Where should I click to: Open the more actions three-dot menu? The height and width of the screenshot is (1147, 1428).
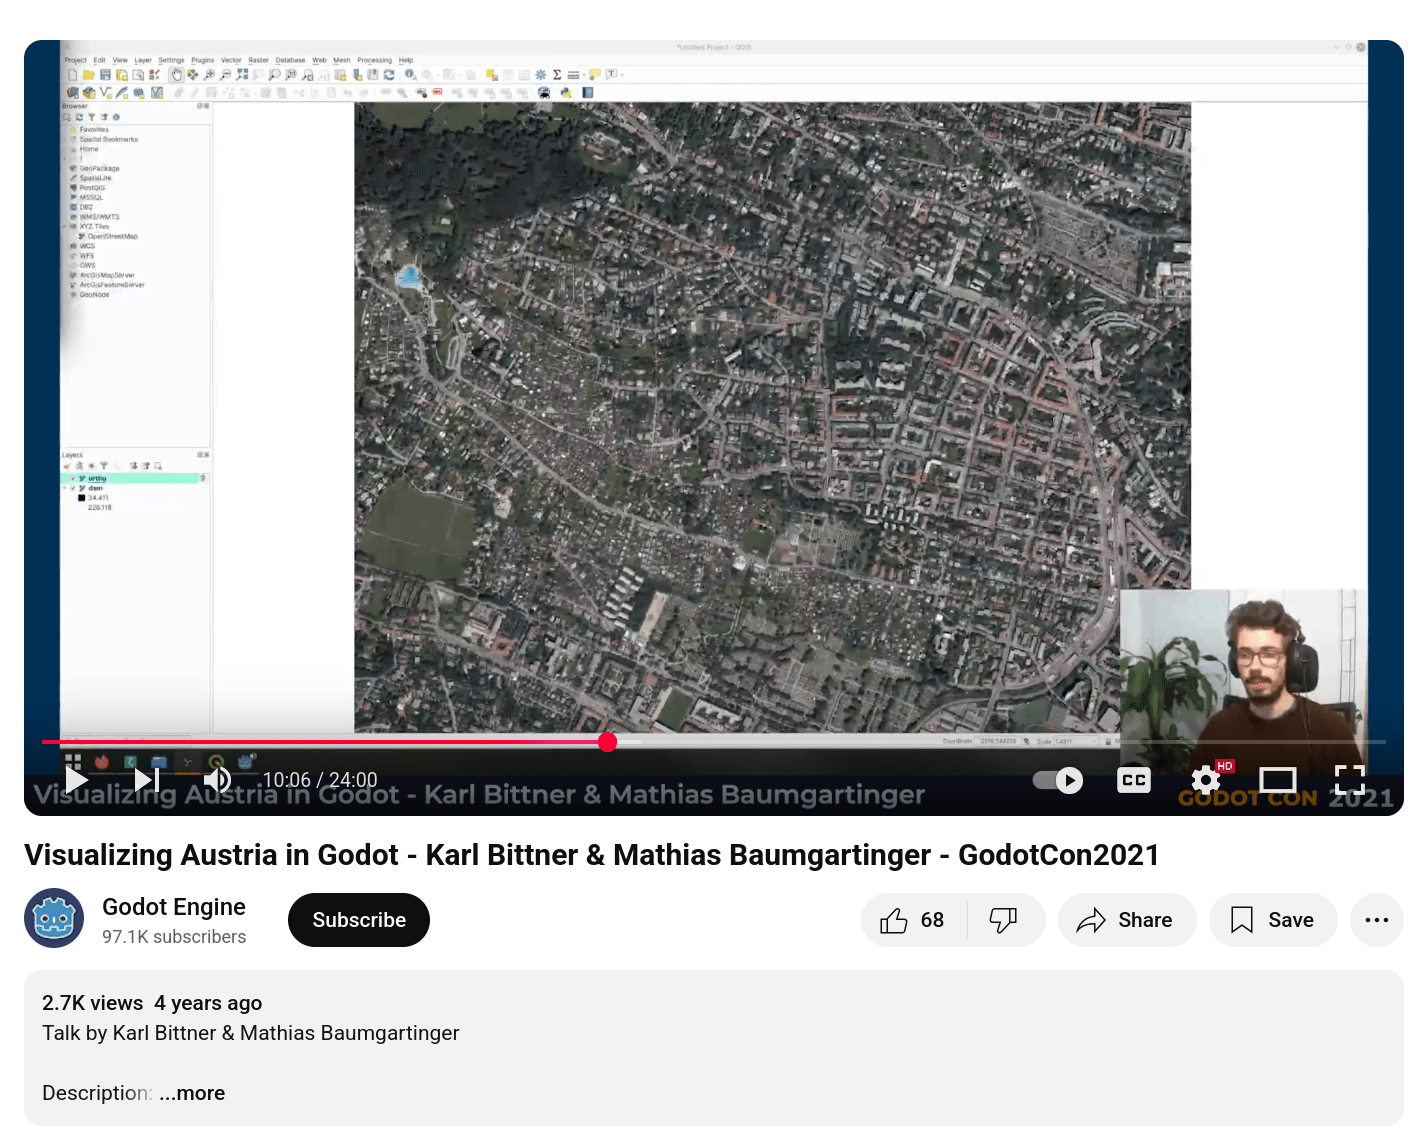[1377, 920]
